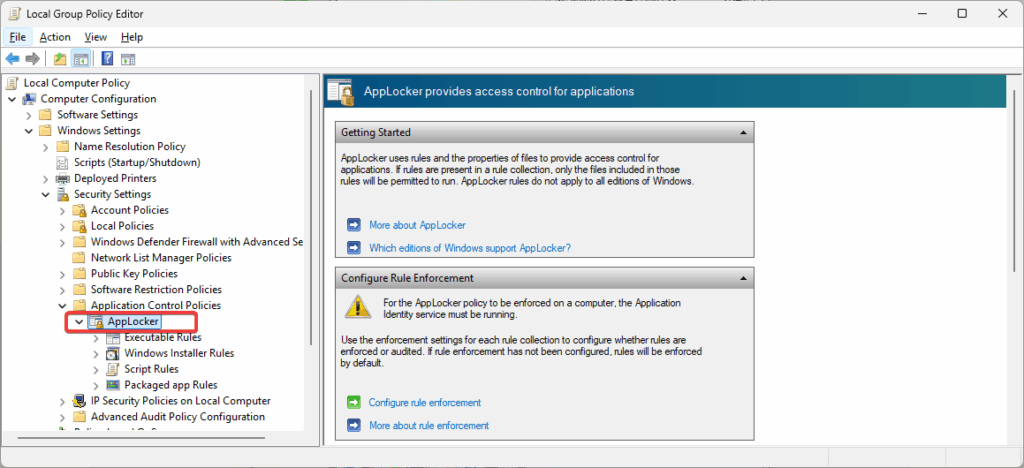The width and height of the screenshot is (1024, 468).
Task: Maximize the Local Group Policy Editor window
Action: coord(962,13)
